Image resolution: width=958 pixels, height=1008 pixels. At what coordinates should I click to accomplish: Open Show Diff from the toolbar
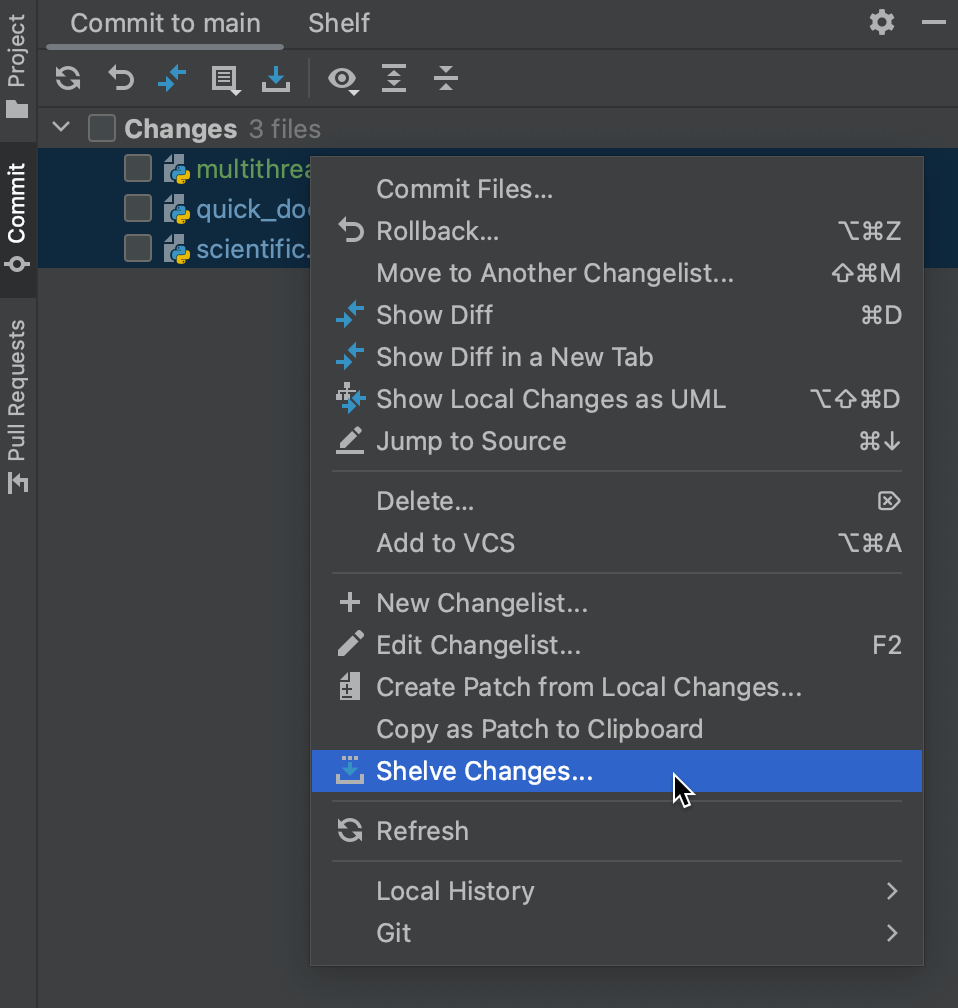coord(171,79)
